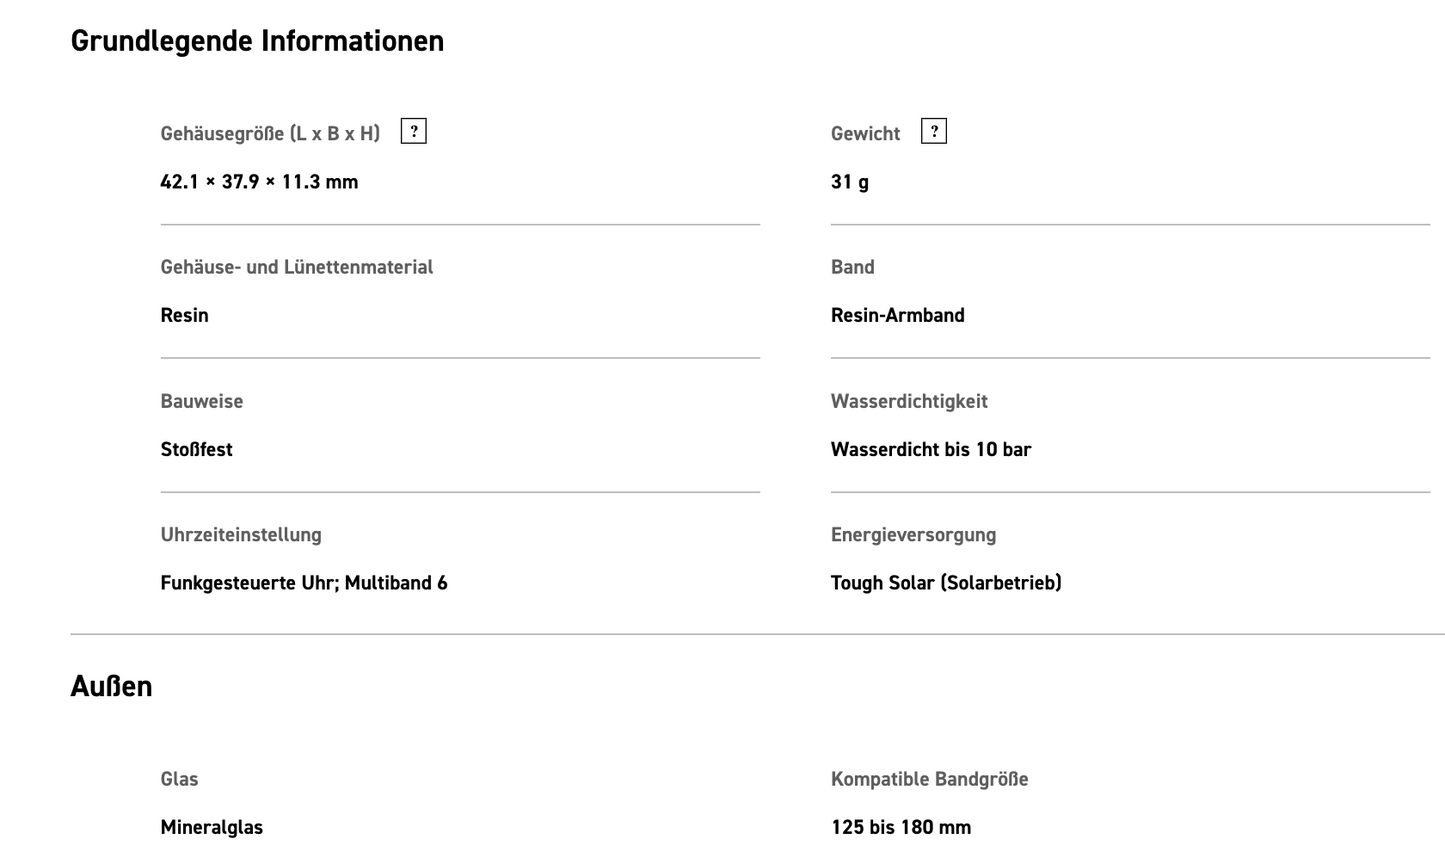Select the Wasserdicht bis 10 bar text
Image resolution: width=1445 pixels, height=864 pixels.
tap(930, 449)
